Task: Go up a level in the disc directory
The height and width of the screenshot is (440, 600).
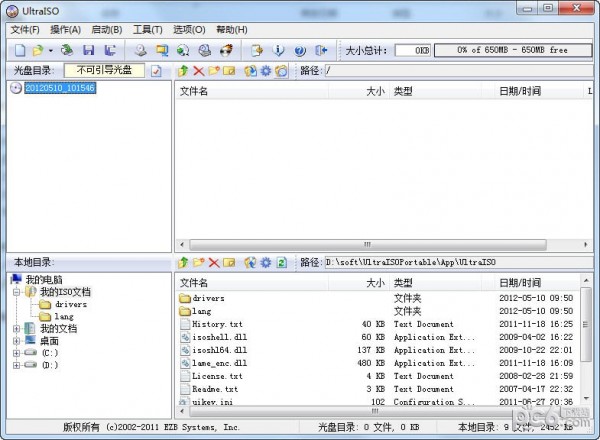Action: click(183, 71)
